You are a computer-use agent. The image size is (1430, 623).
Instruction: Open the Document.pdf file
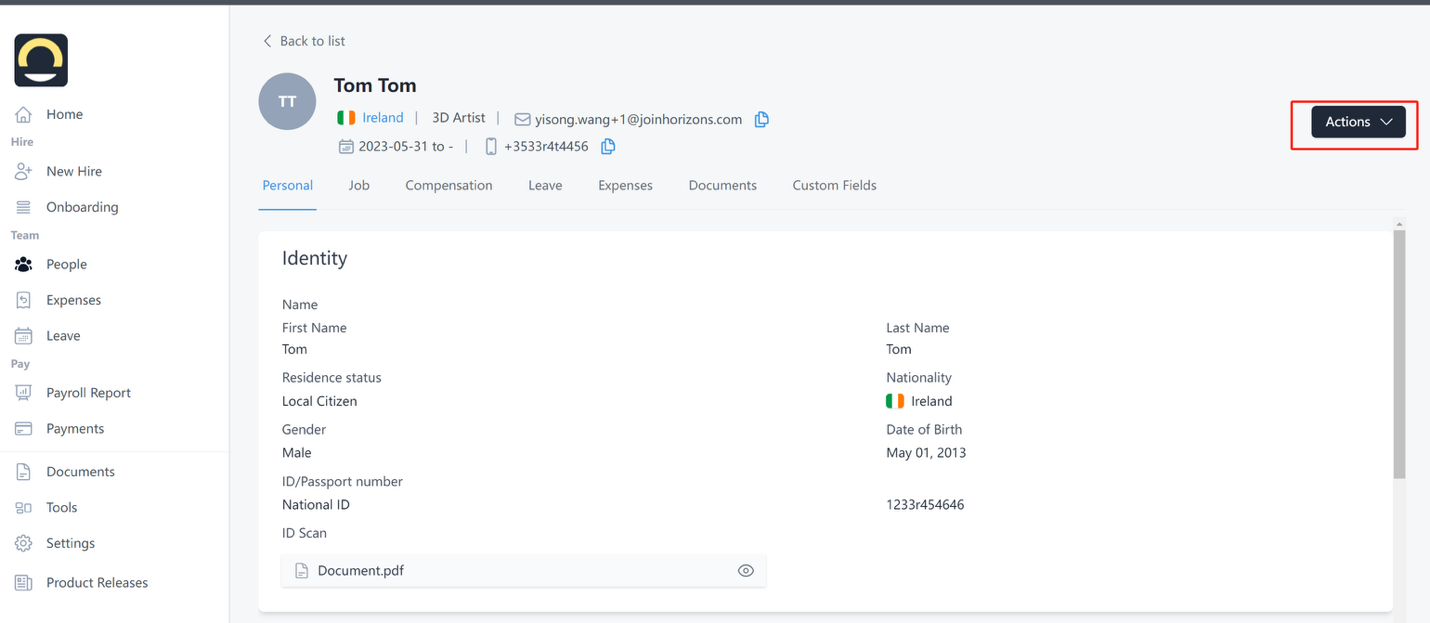point(360,571)
